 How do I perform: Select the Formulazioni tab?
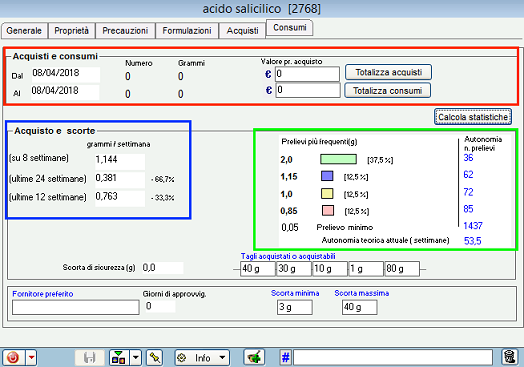point(187,31)
